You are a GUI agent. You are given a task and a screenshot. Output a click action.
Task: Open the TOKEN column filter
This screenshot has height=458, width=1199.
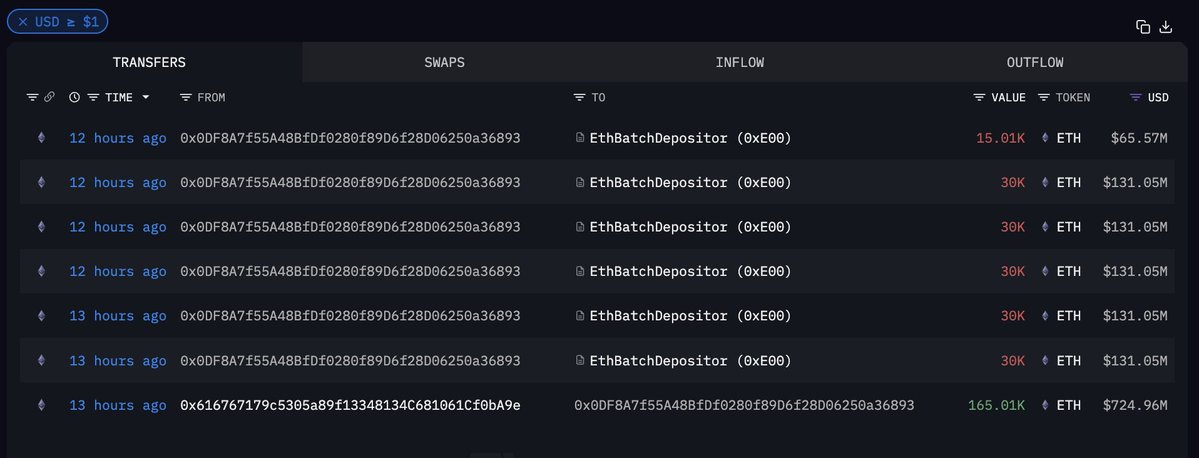coord(1044,97)
